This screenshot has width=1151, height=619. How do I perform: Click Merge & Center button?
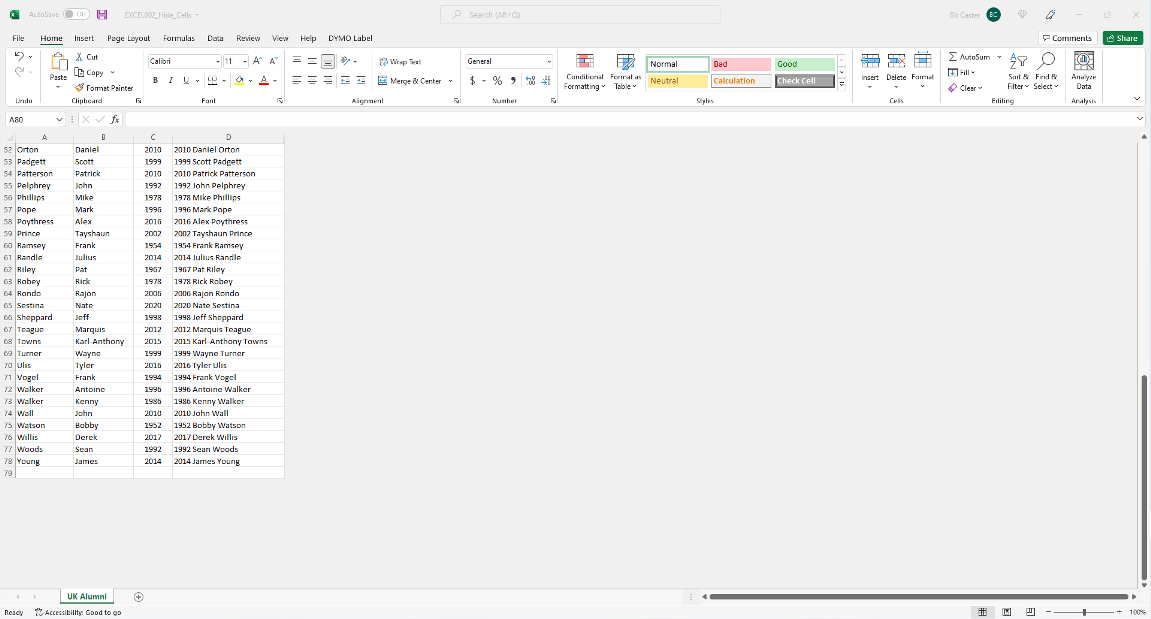tap(410, 81)
